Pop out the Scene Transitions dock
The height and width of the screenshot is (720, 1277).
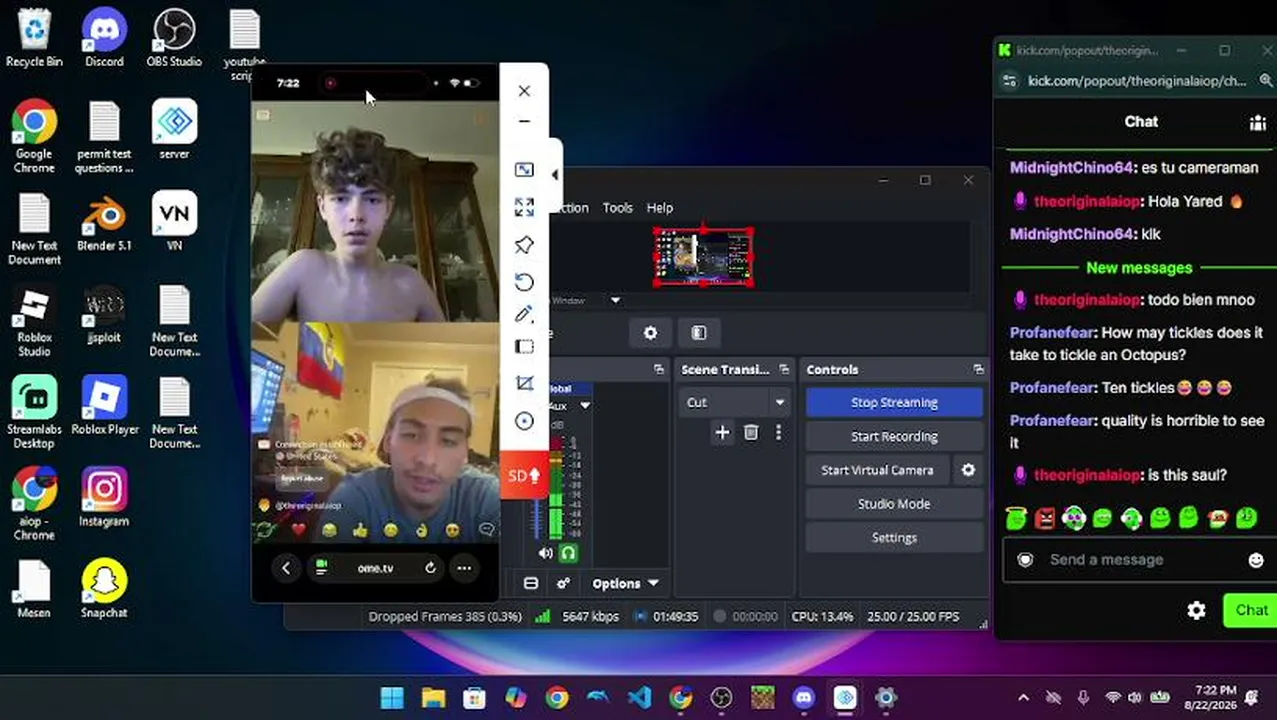[x=785, y=369]
